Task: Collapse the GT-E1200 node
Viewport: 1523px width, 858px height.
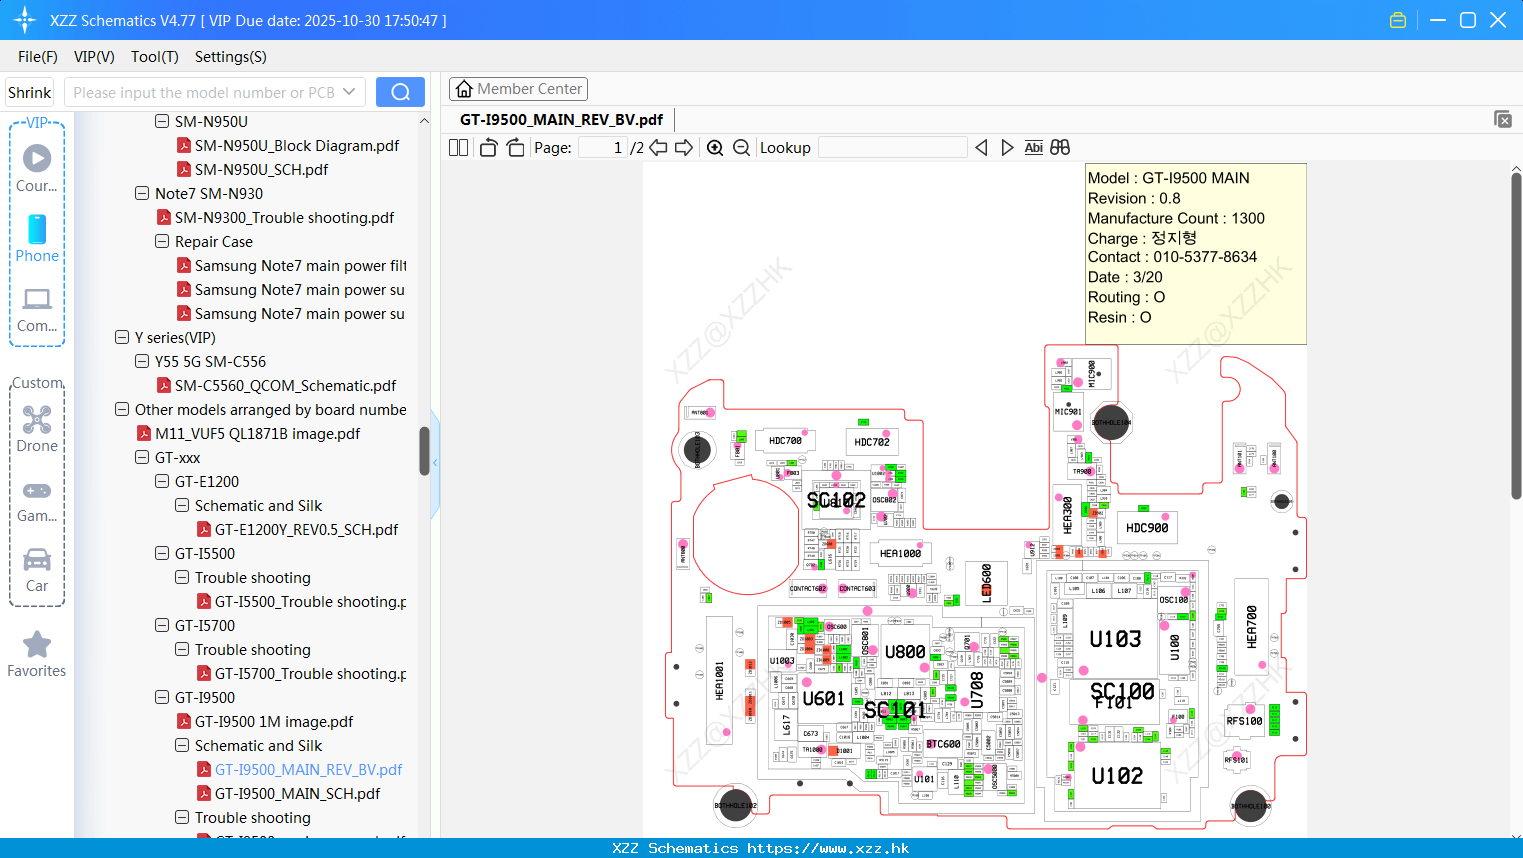Action: pos(162,481)
